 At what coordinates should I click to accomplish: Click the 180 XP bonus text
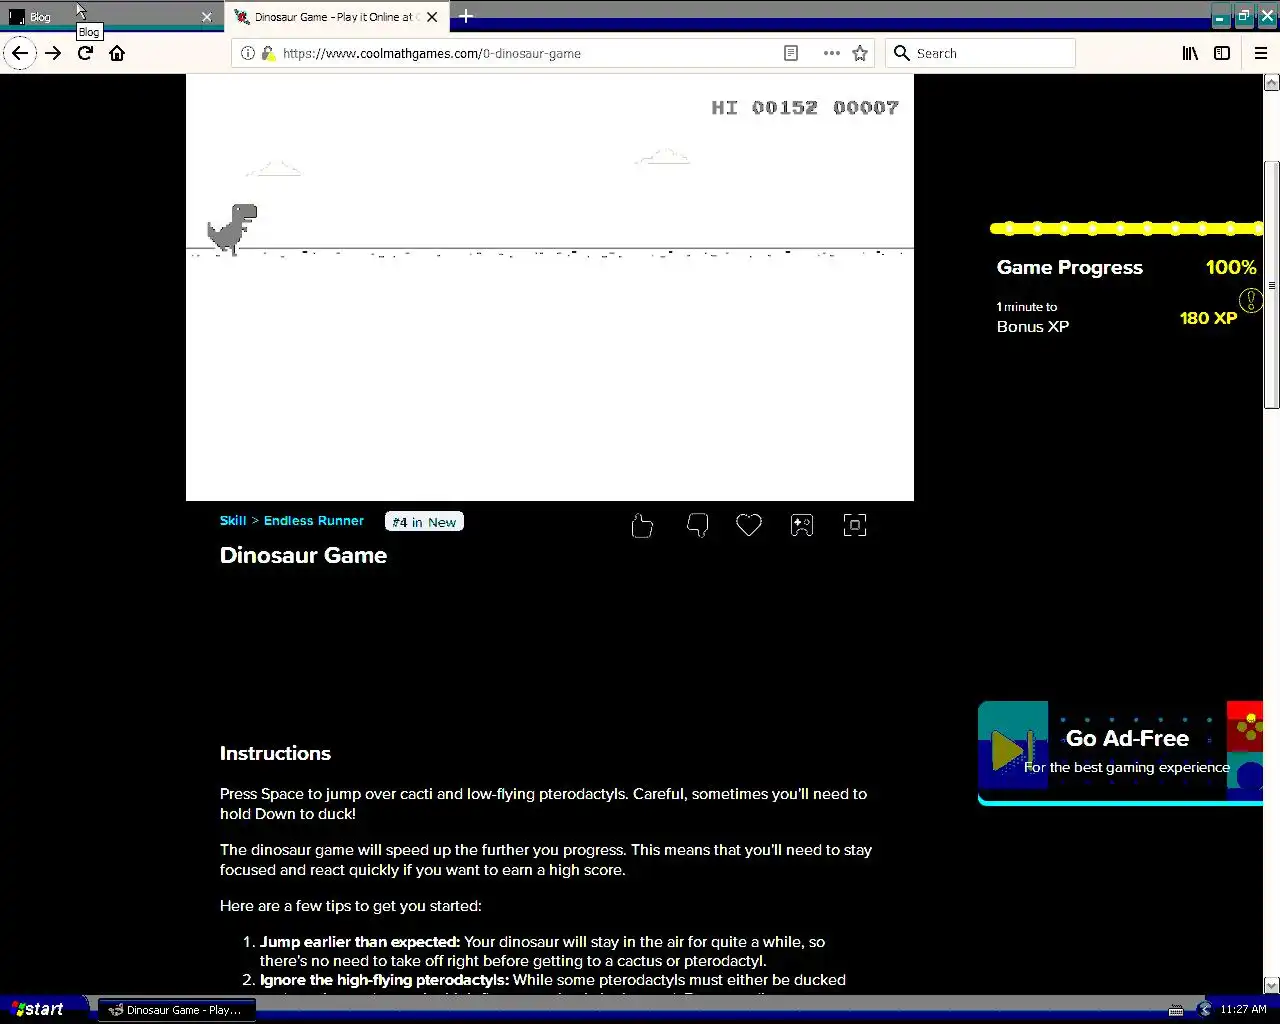(1208, 318)
